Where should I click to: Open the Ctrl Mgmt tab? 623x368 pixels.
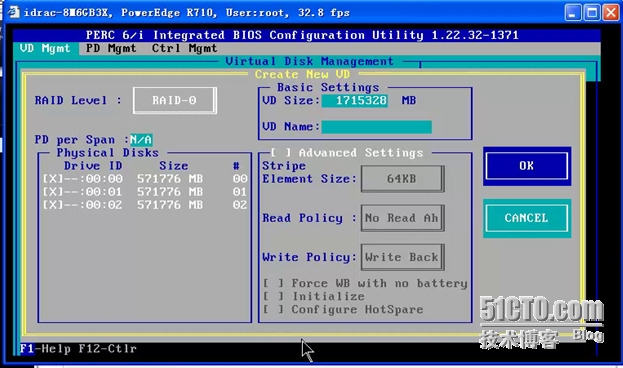[184, 48]
